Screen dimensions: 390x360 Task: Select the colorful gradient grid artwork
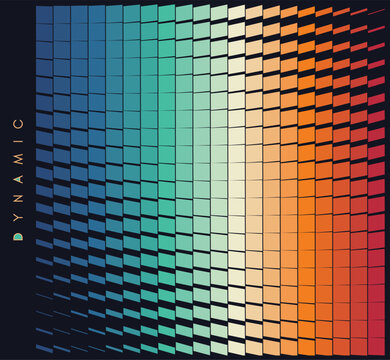pyautogui.click(x=210, y=180)
